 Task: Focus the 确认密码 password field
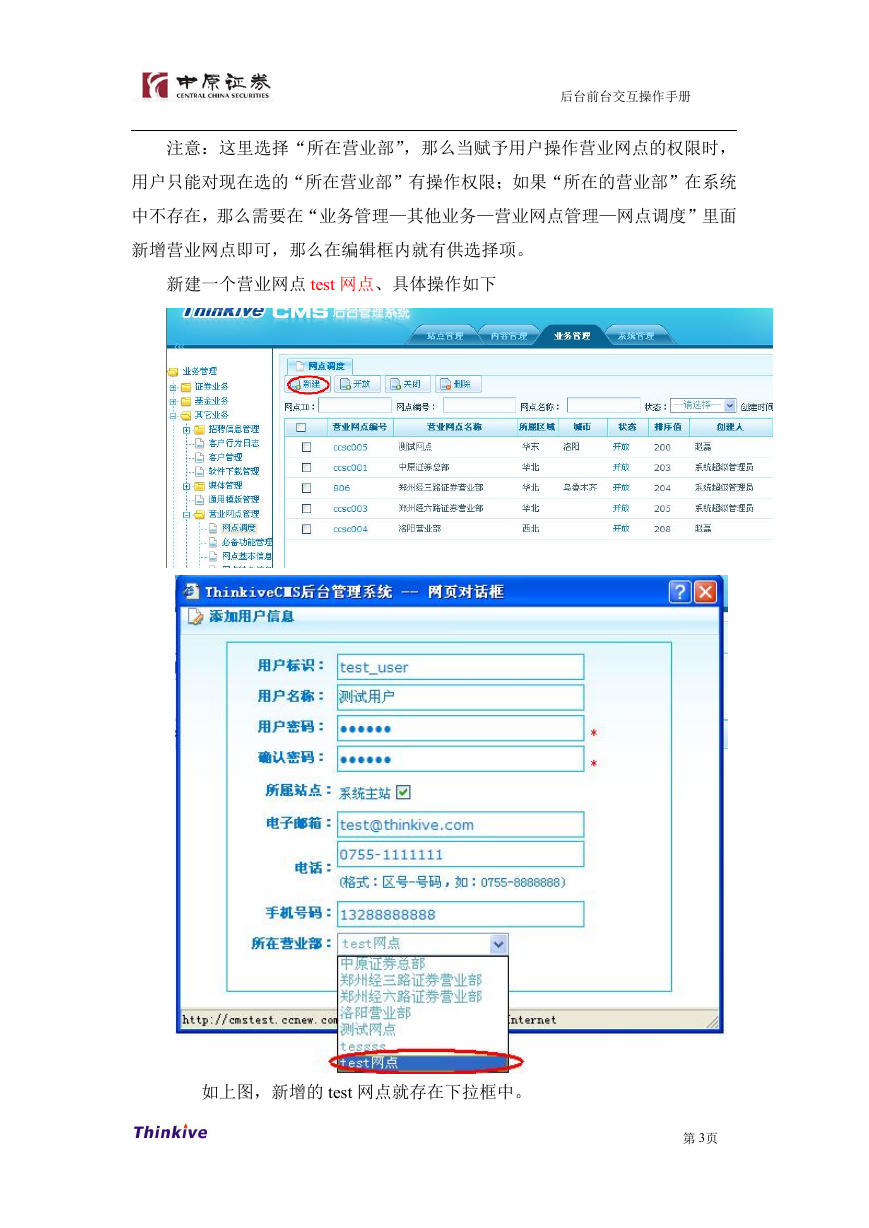[460, 759]
